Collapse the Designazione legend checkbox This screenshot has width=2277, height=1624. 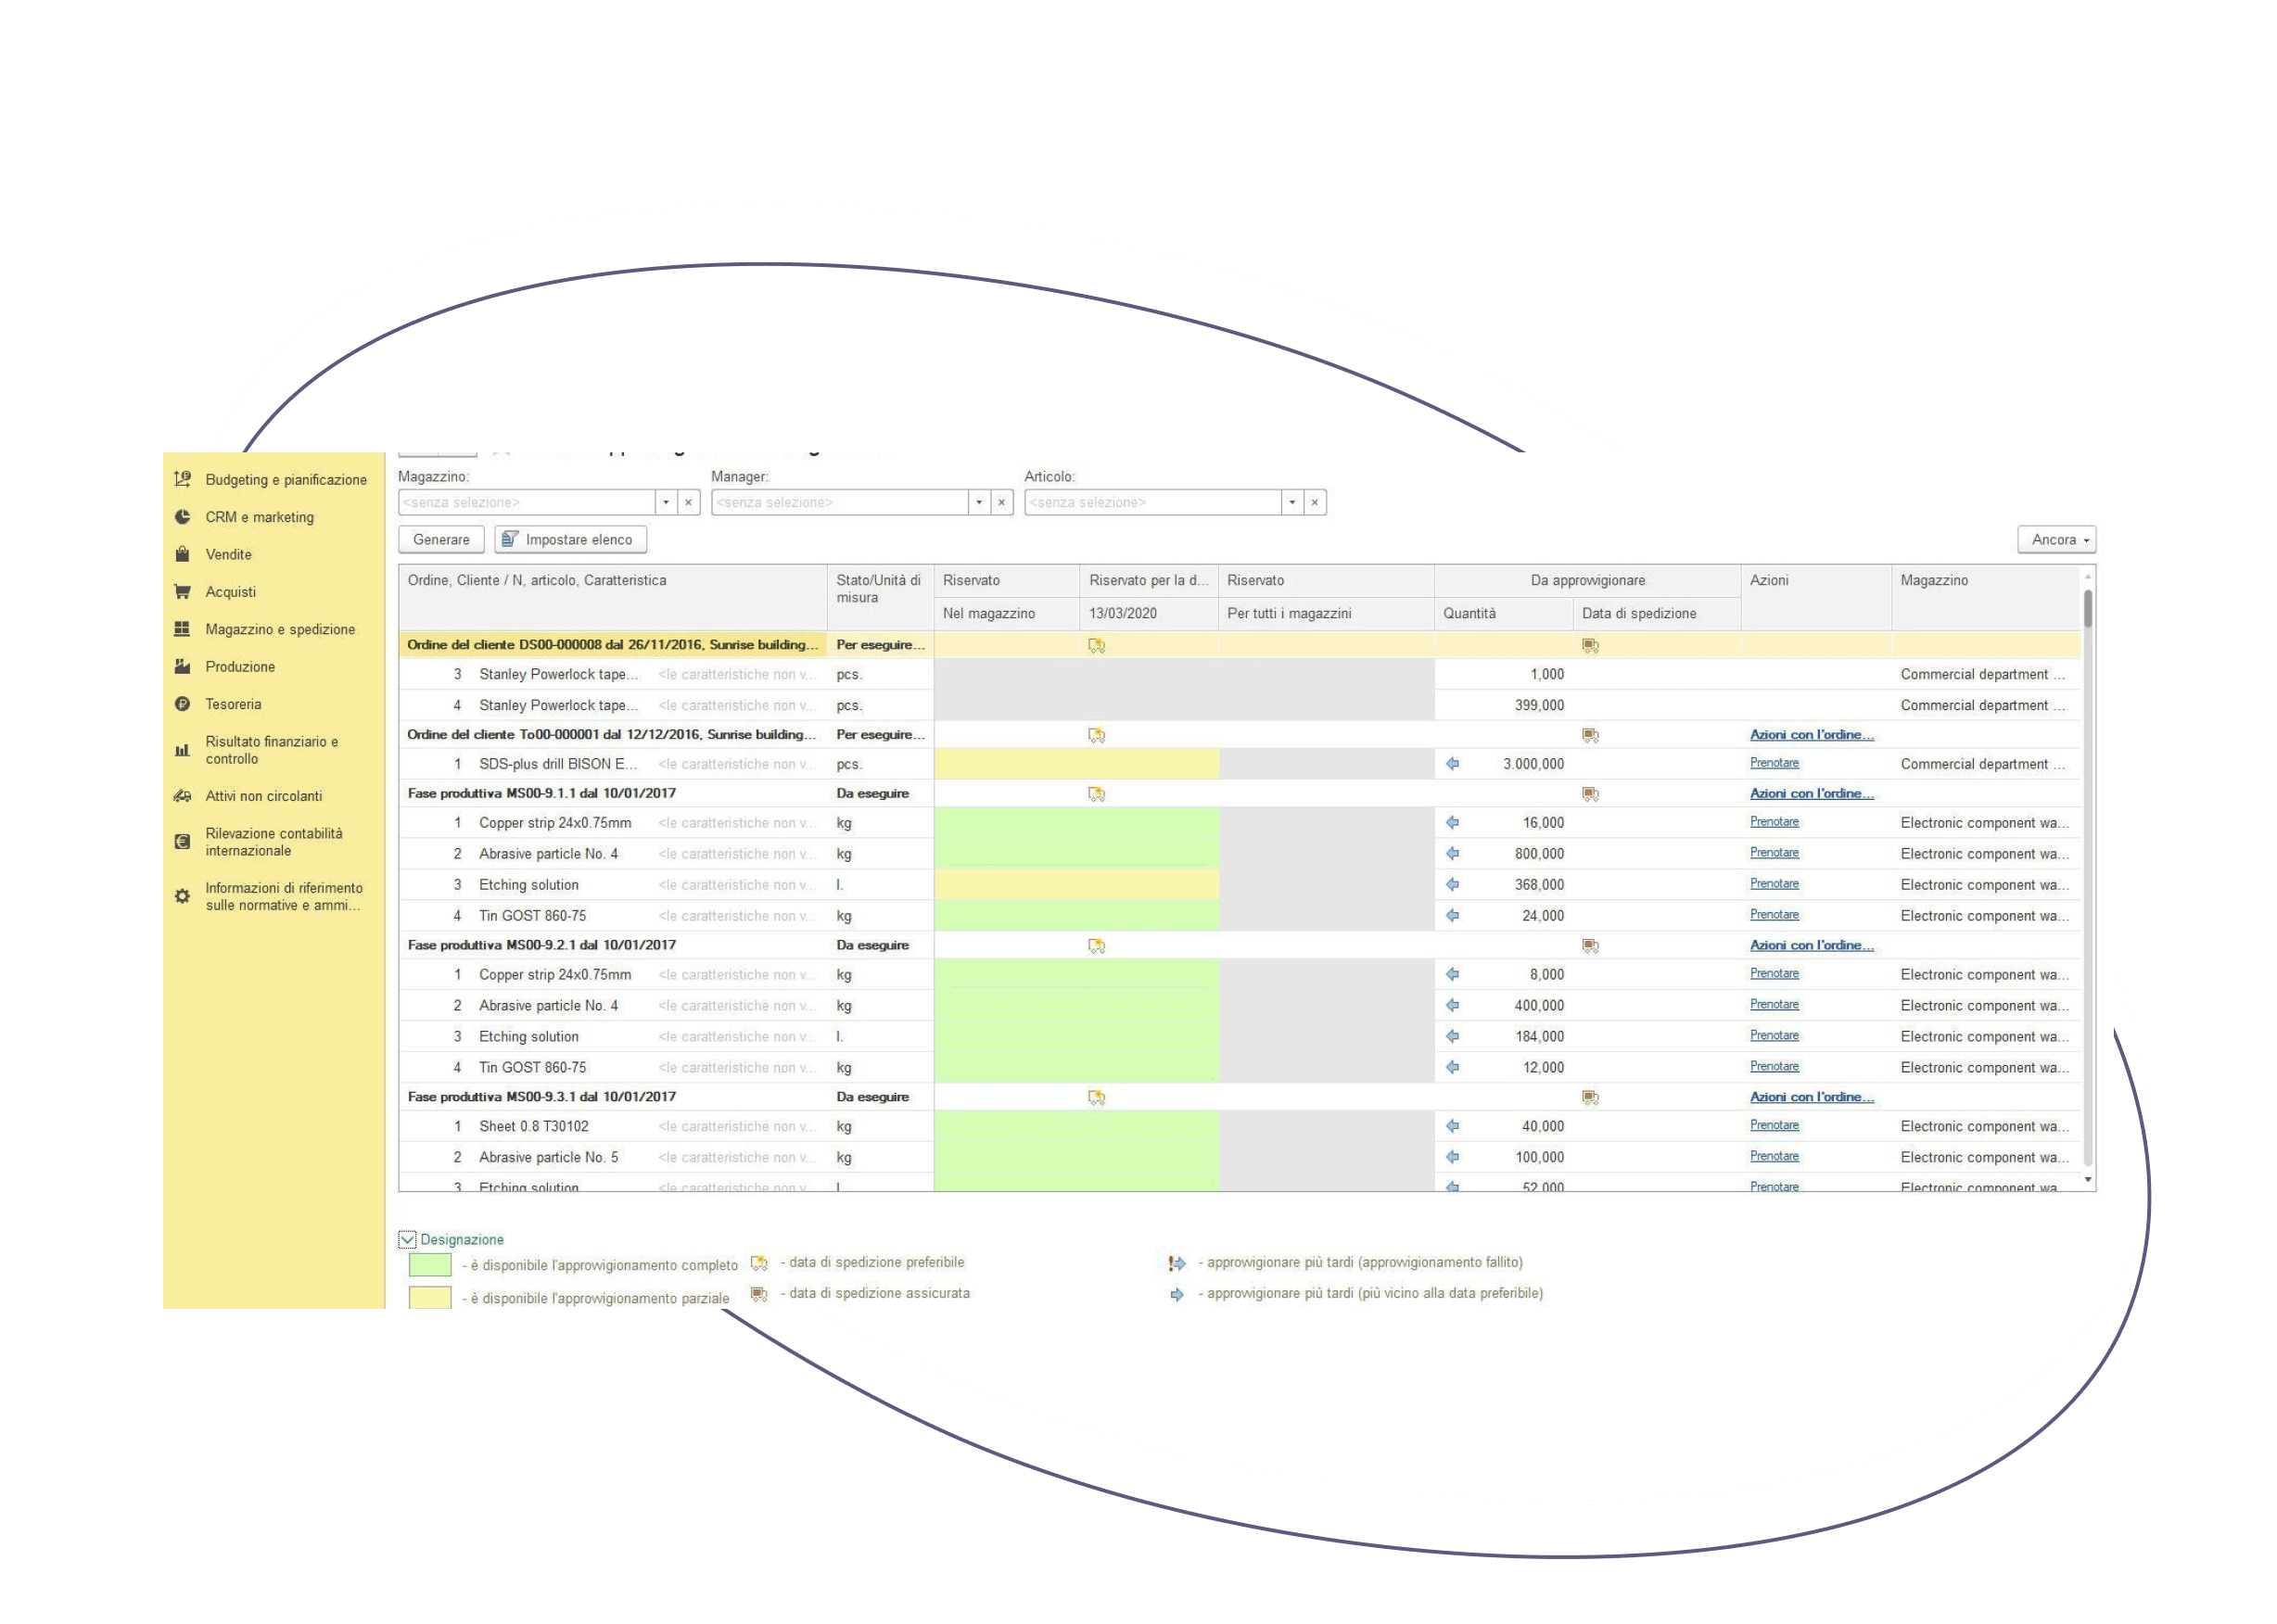[x=407, y=1240]
